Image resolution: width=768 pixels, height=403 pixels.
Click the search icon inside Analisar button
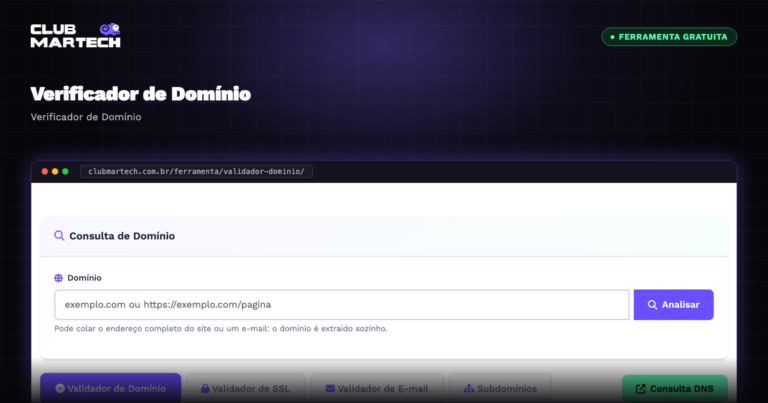click(652, 305)
